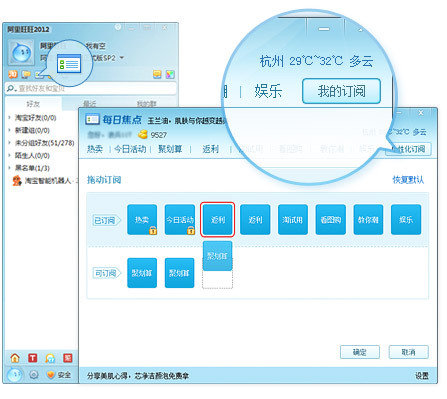Expand the 新建组(0/0) group
The height and width of the screenshot is (399, 447).
[9, 130]
